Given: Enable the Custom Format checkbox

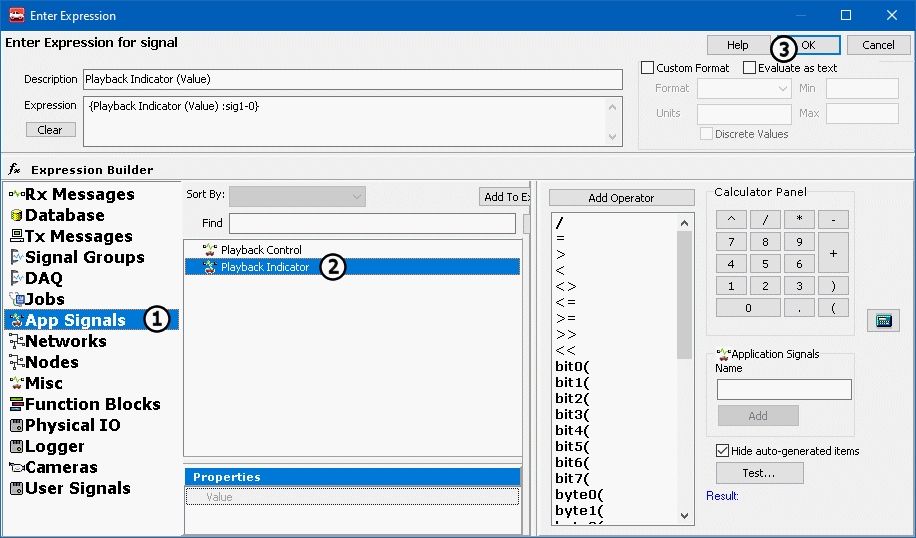Looking at the screenshot, I should [x=648, y=68].
